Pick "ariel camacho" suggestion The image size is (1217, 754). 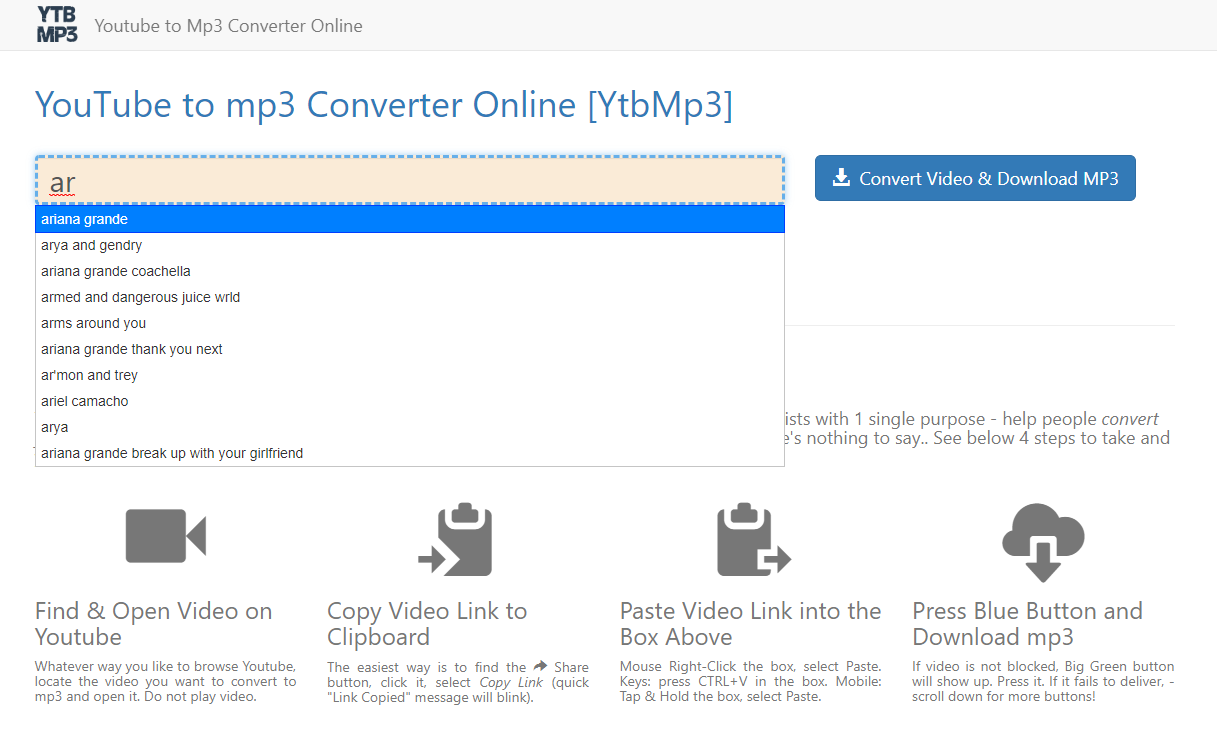point(410,401)
